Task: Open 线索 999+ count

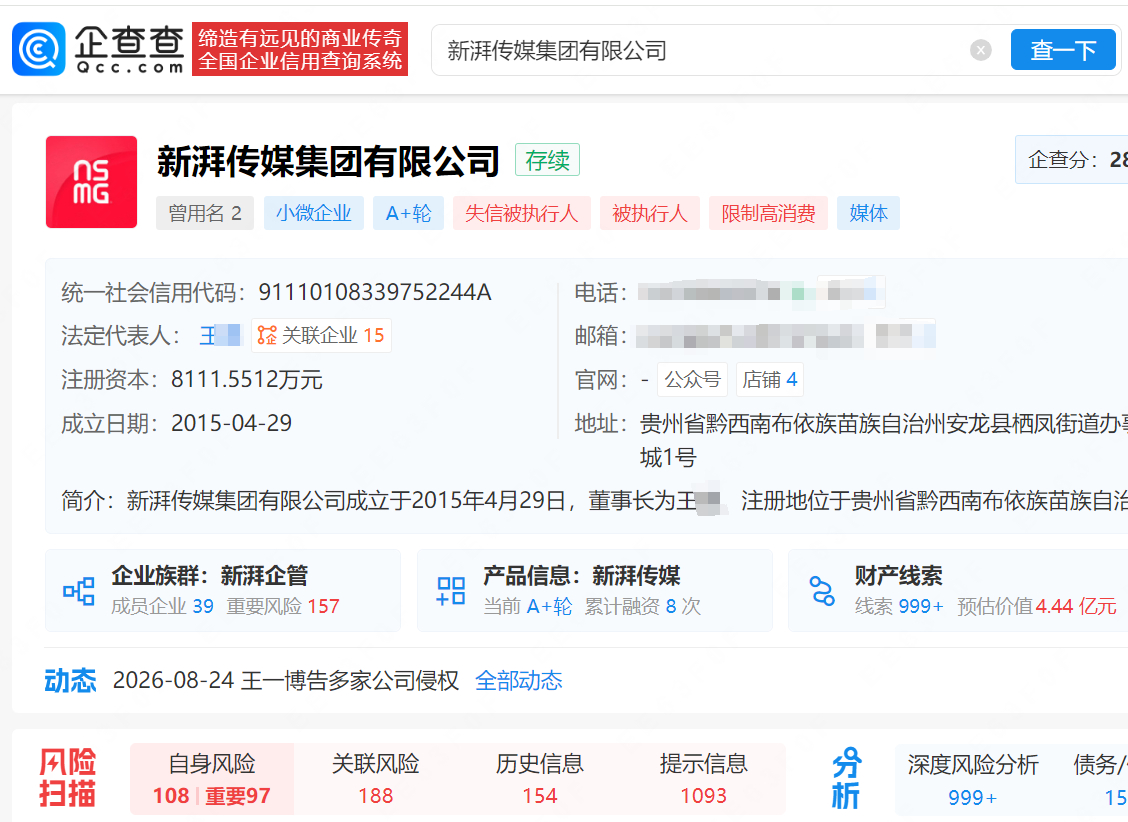Action: [899, 606]
